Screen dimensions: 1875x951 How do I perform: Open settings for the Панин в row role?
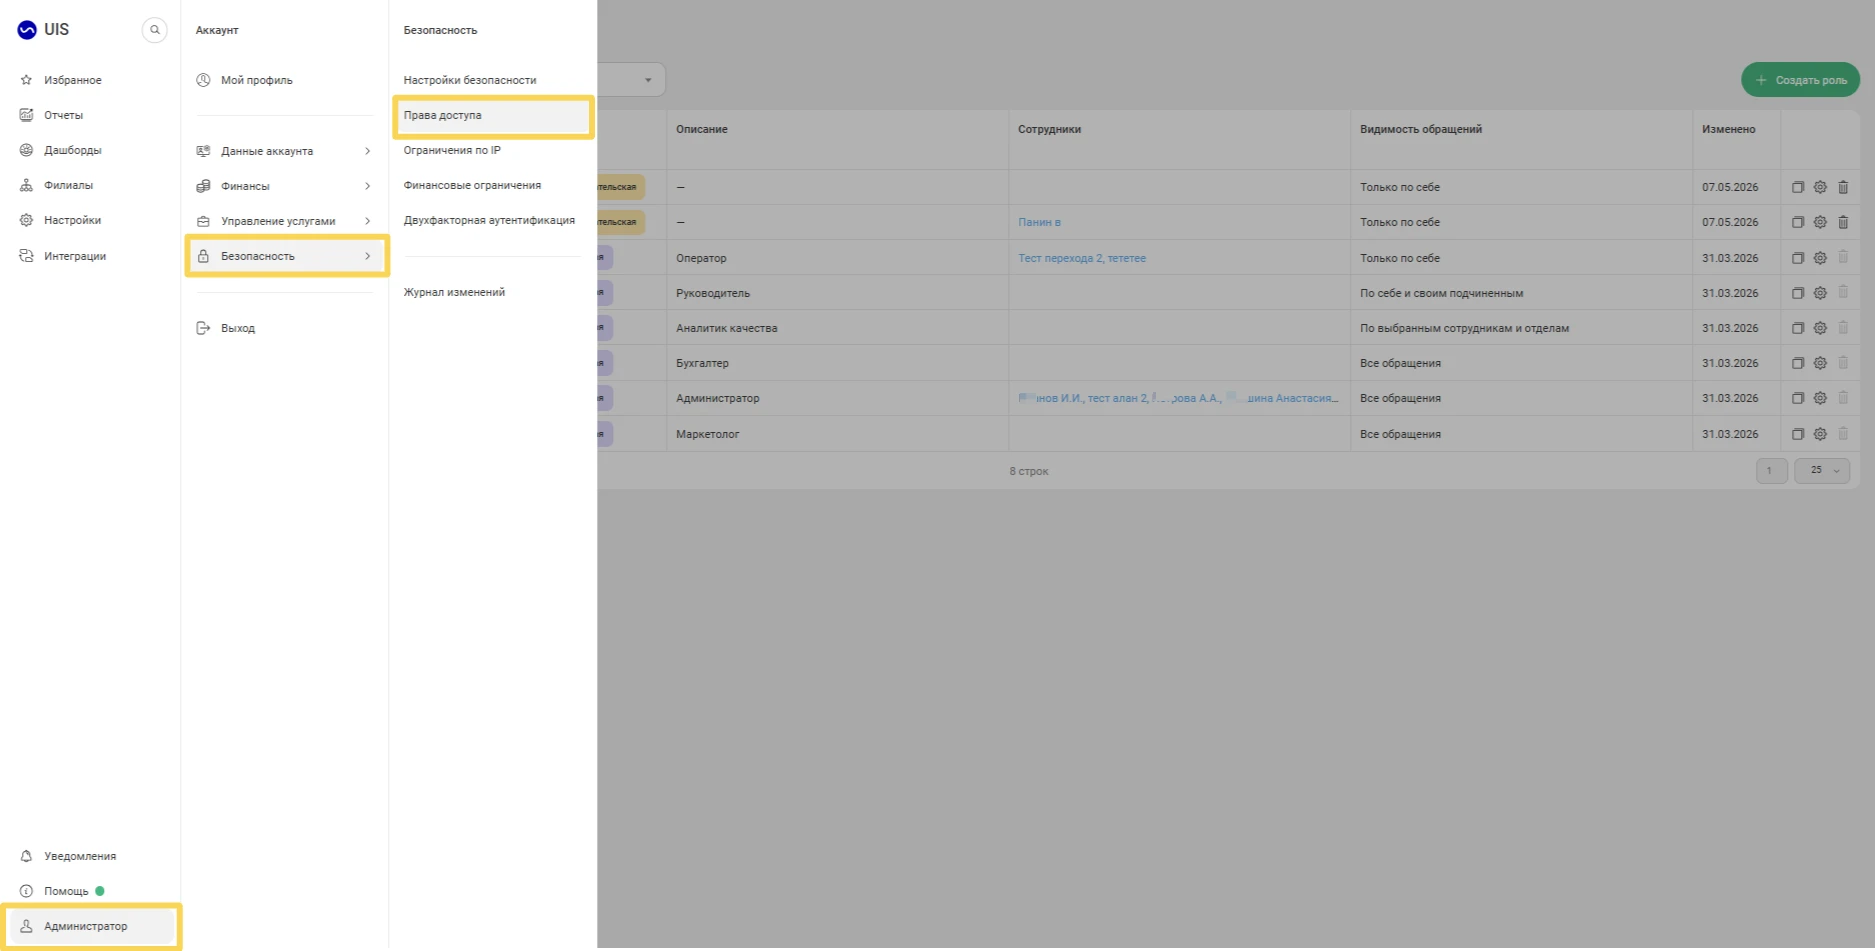point(1820,222)
